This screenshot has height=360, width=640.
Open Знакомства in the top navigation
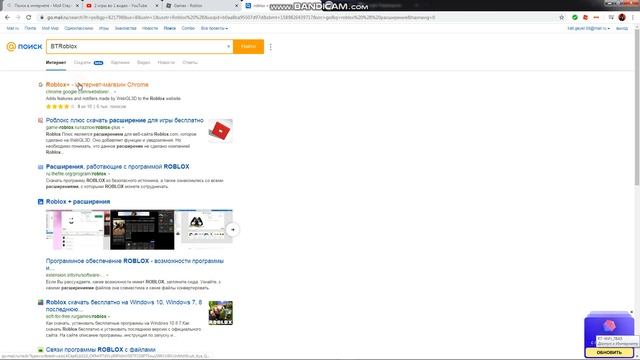coord(125,28)
